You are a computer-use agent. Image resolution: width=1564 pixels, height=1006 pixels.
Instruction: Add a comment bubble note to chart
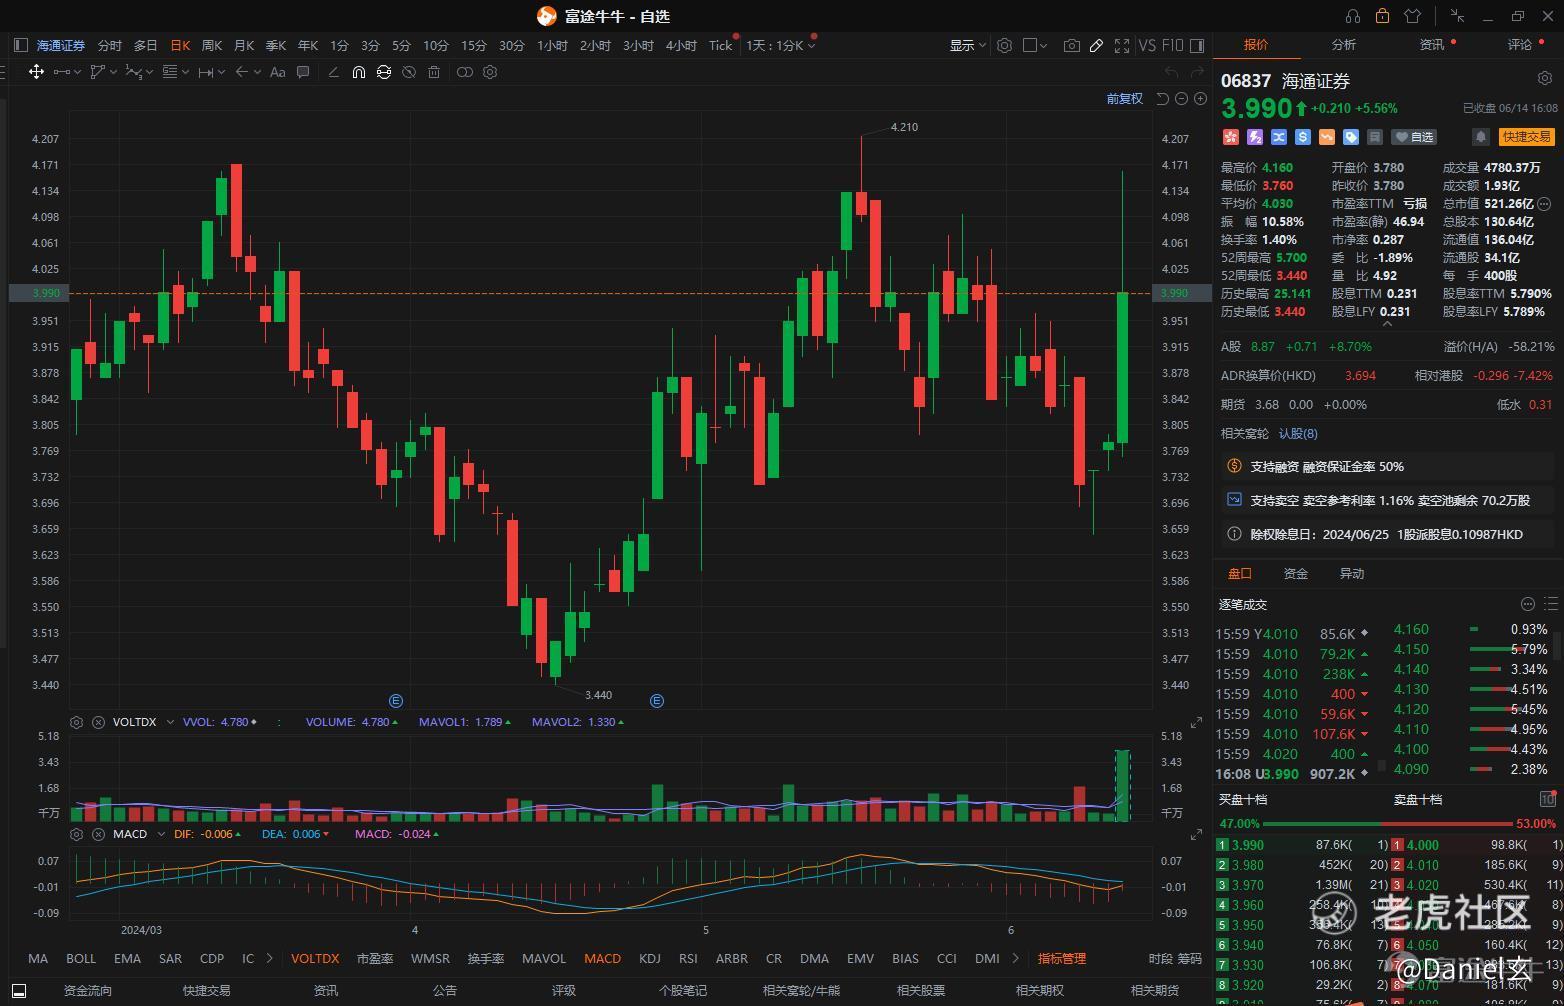click(x=303, y=72)
